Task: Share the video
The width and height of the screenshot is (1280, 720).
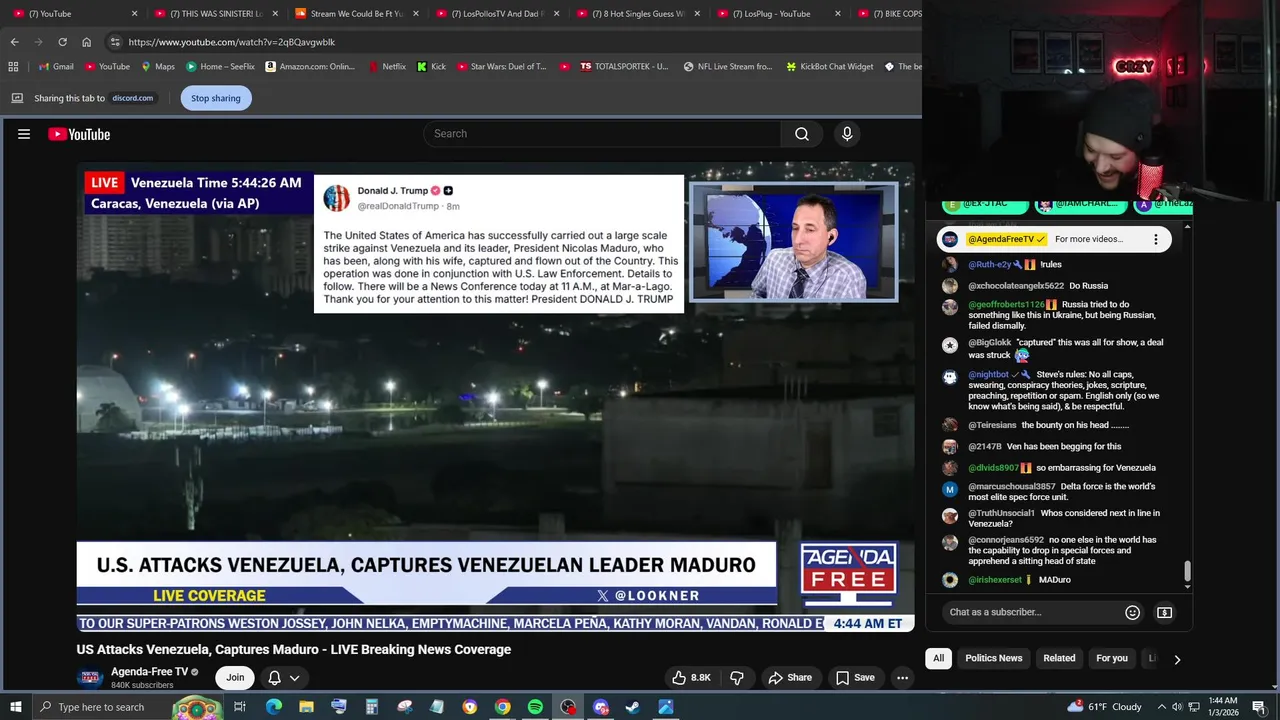Action: coord(789,677)
